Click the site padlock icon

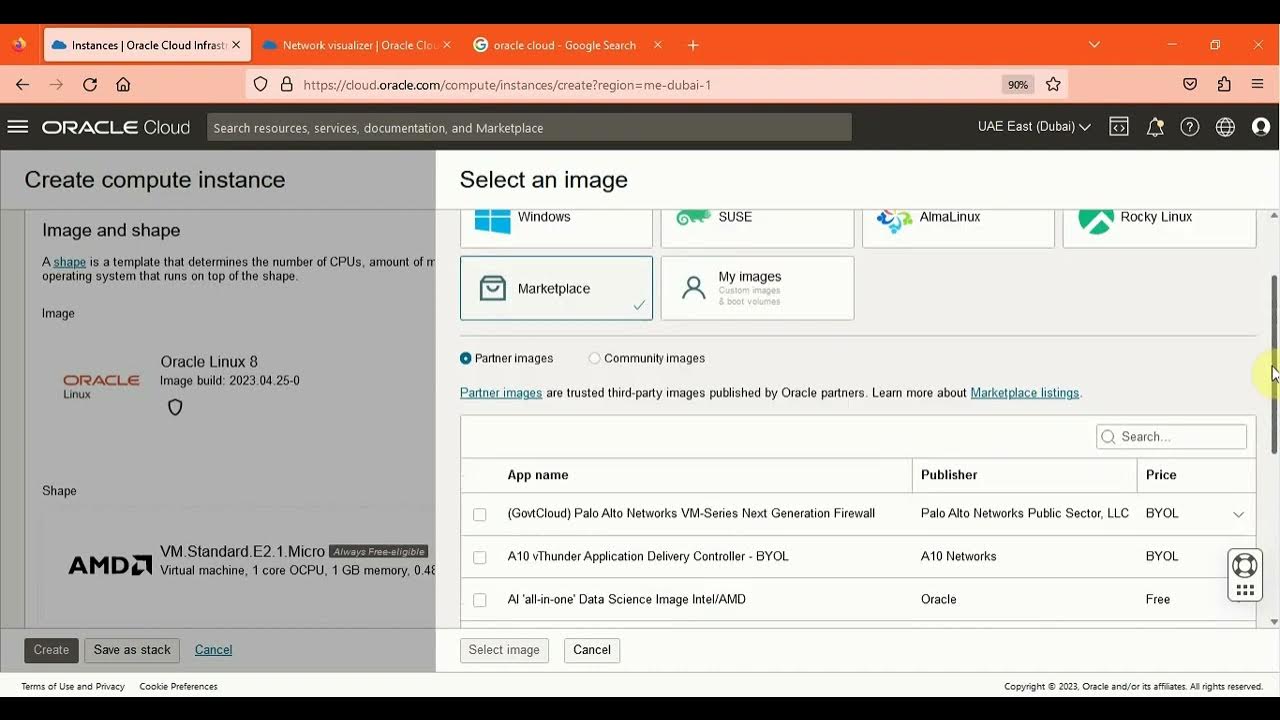coord(287,85)
